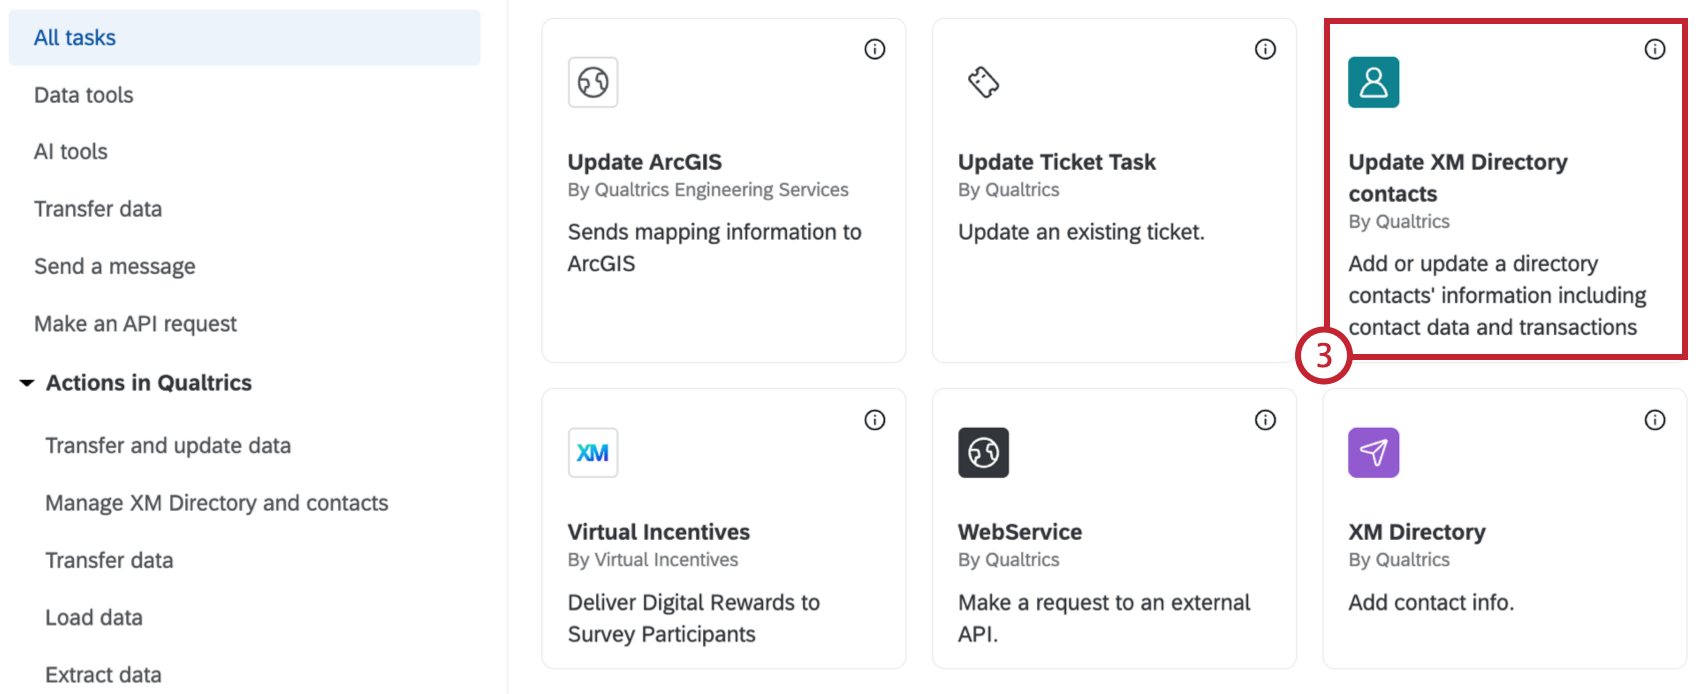Screen dimensions: 1700x694
Task: Open info icon on Virtual Incentives card
Action: tap(875, 420)
